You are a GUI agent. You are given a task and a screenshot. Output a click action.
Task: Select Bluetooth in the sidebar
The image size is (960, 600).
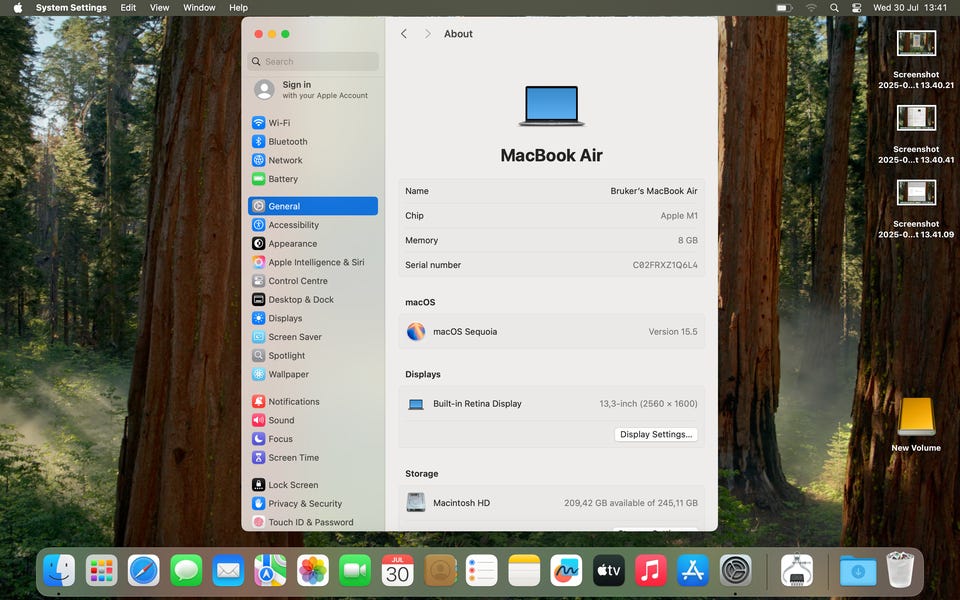pos(287,142)
